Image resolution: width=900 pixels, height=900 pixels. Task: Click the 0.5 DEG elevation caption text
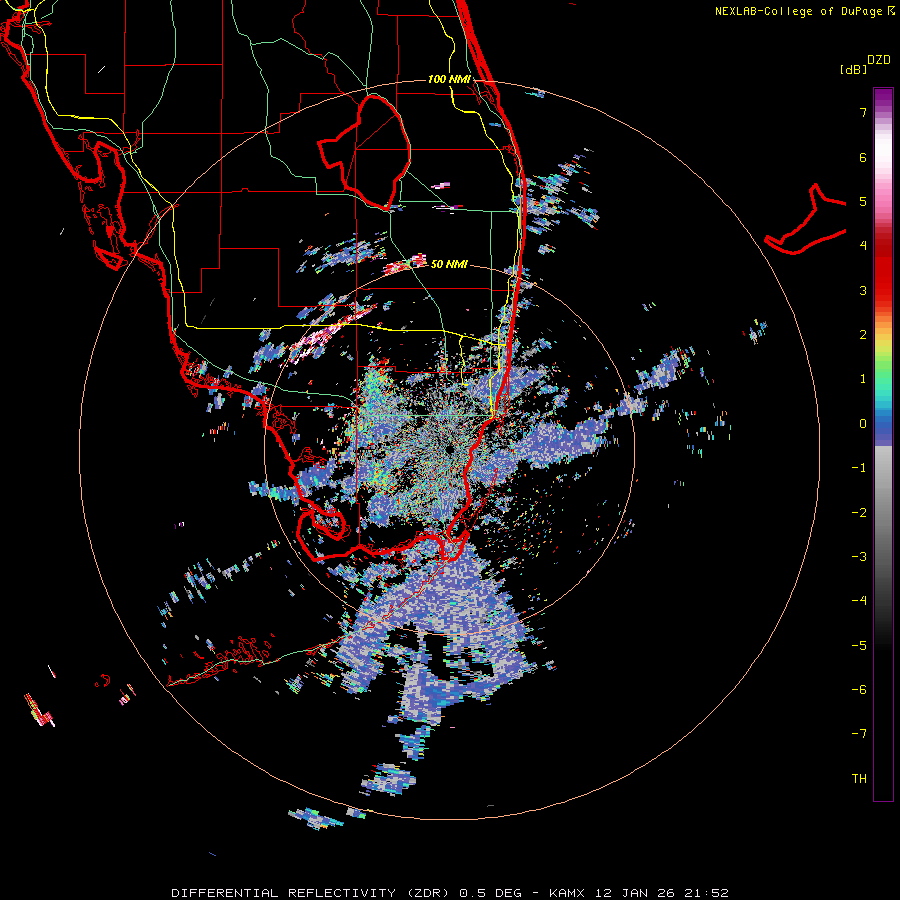[x=490, y=893]
